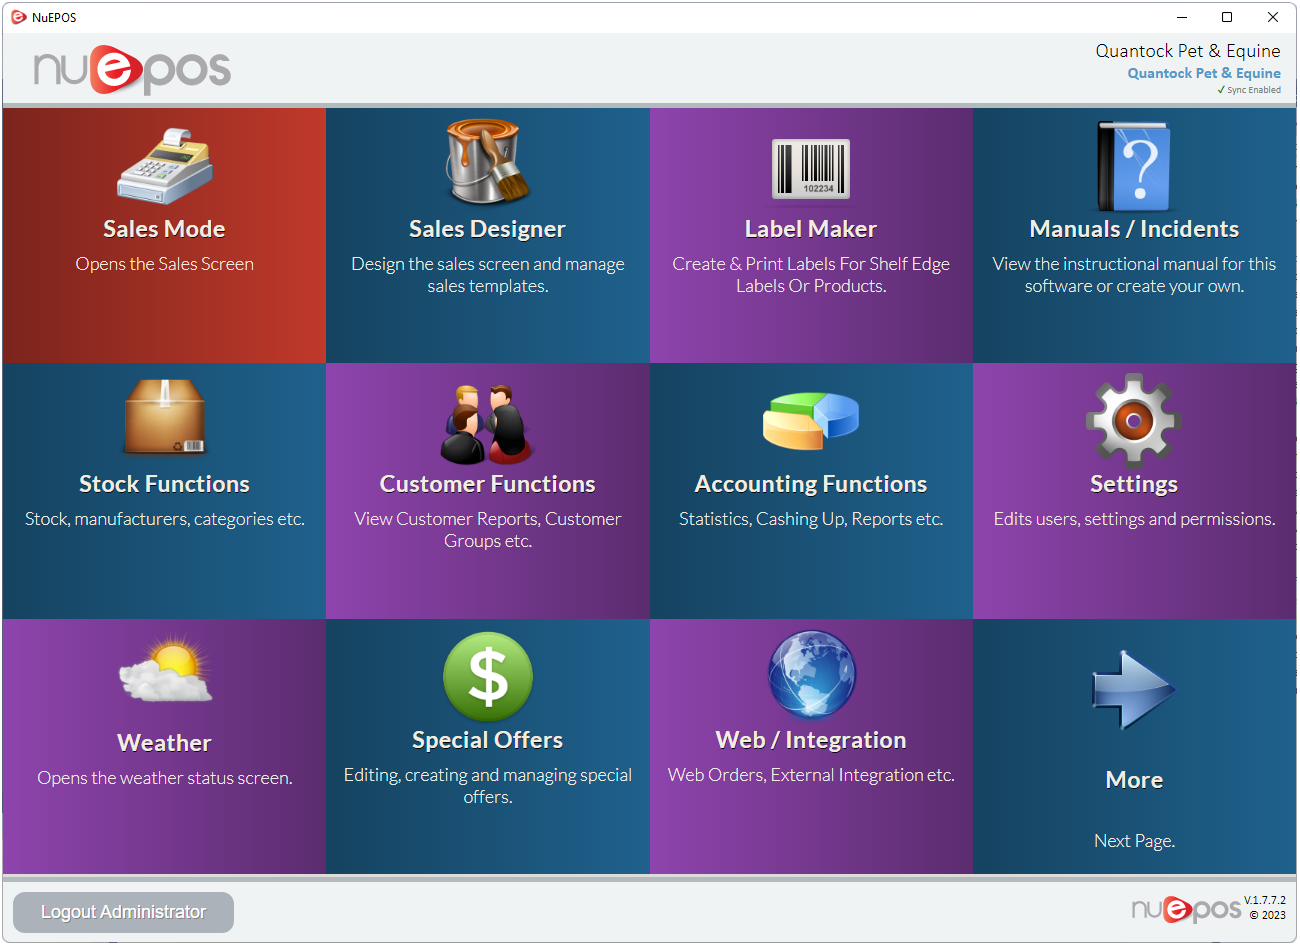Open the Weather sun and cloud icon
Image resolution: width=1300 pixels, height=945 pixels.
(x=165, y=673)
